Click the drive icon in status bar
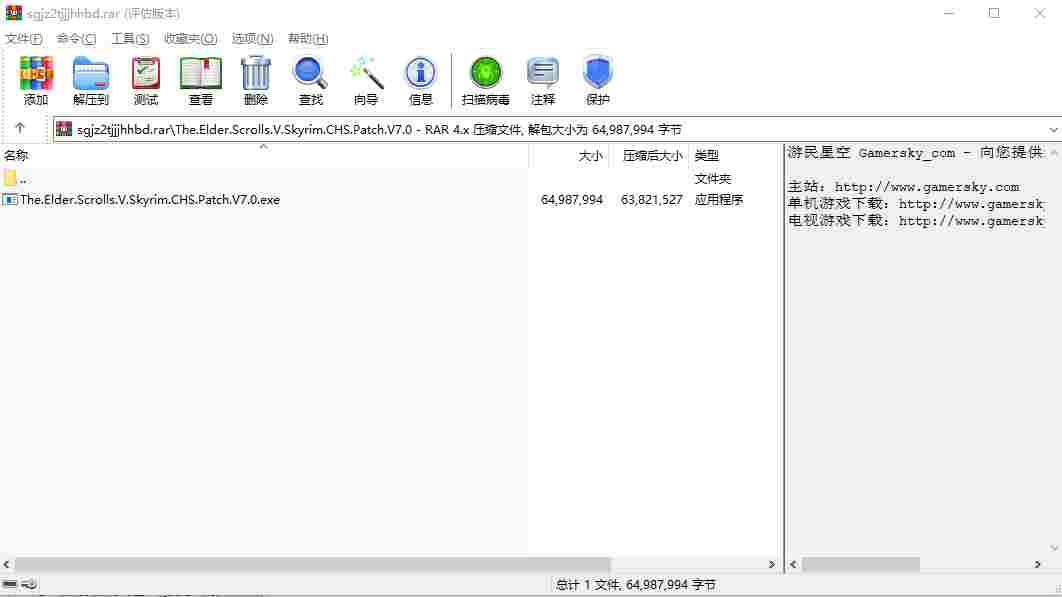Viewport: 1062px width, 597px height. 9,584
